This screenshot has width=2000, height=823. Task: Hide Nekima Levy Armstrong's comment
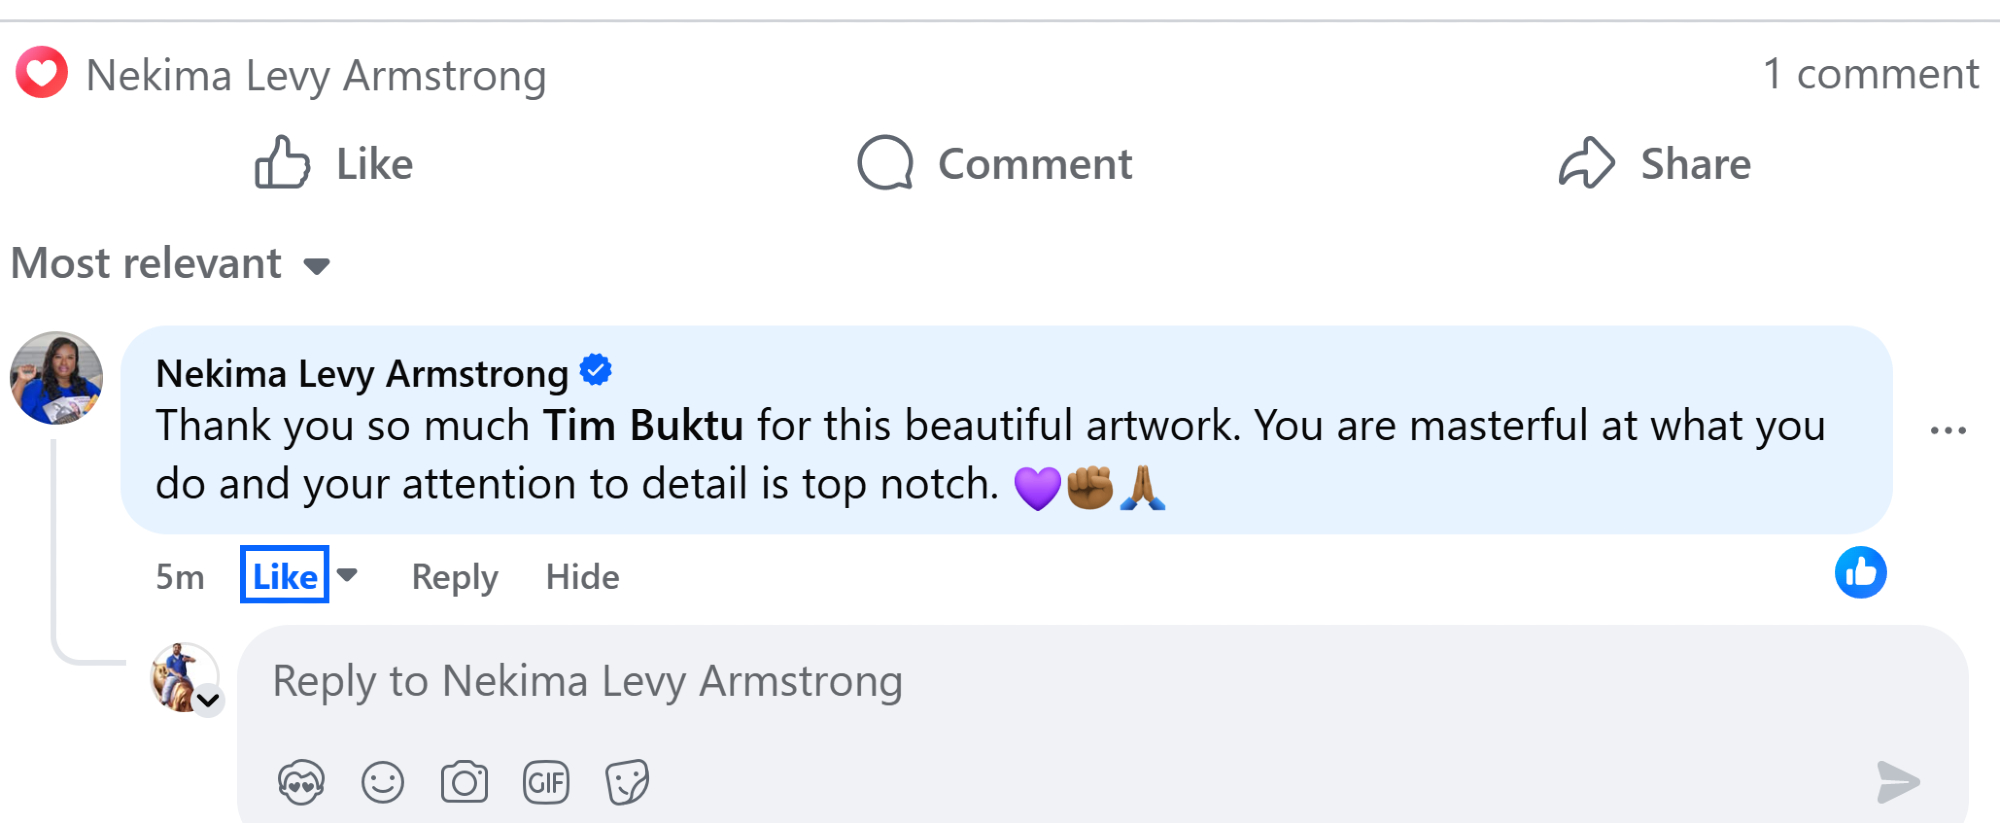(582, 577)
